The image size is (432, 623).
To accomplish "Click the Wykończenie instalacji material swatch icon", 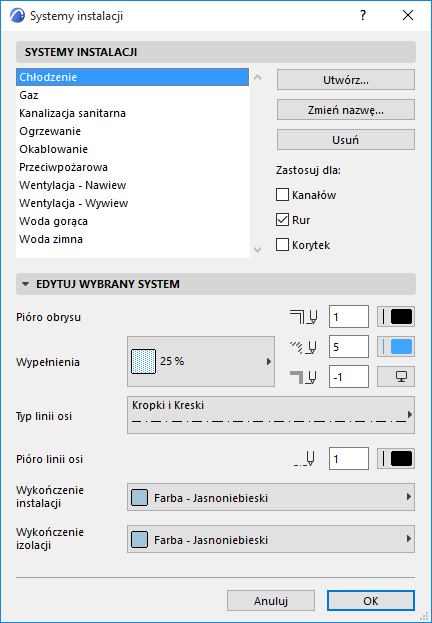I will (x=139, y=497).
